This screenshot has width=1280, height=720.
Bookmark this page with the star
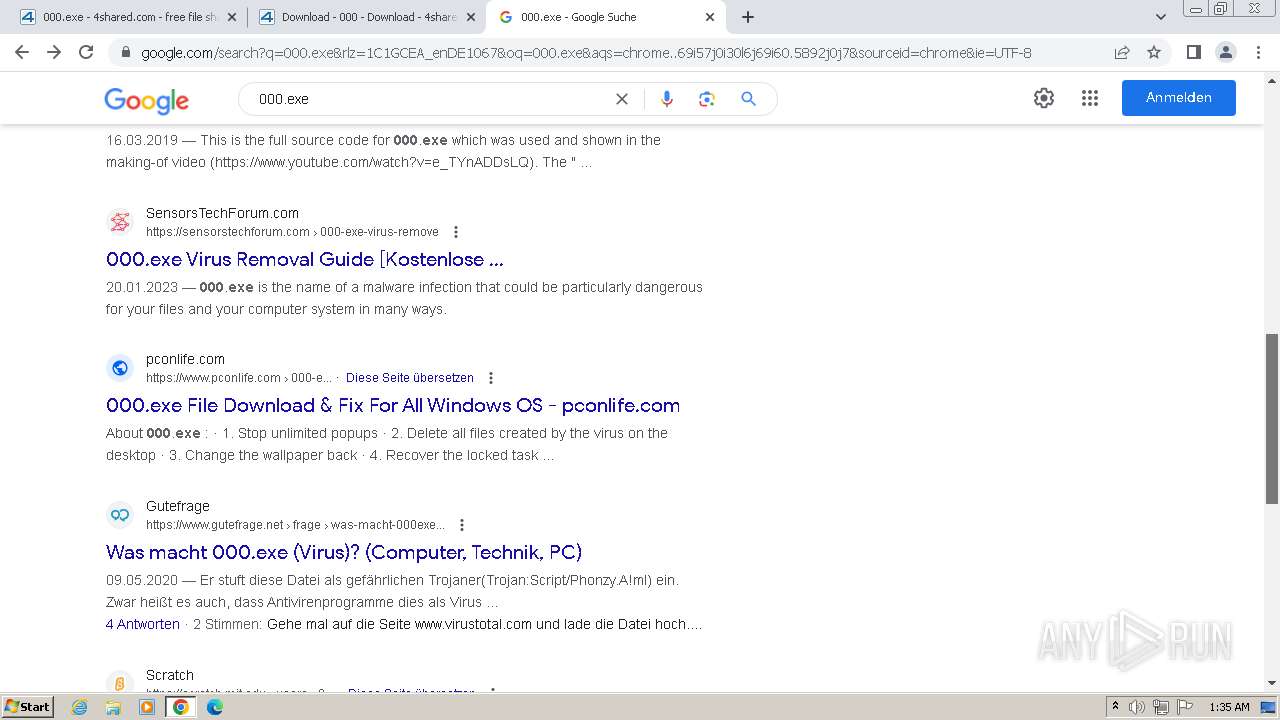[x=1154, y=52]
